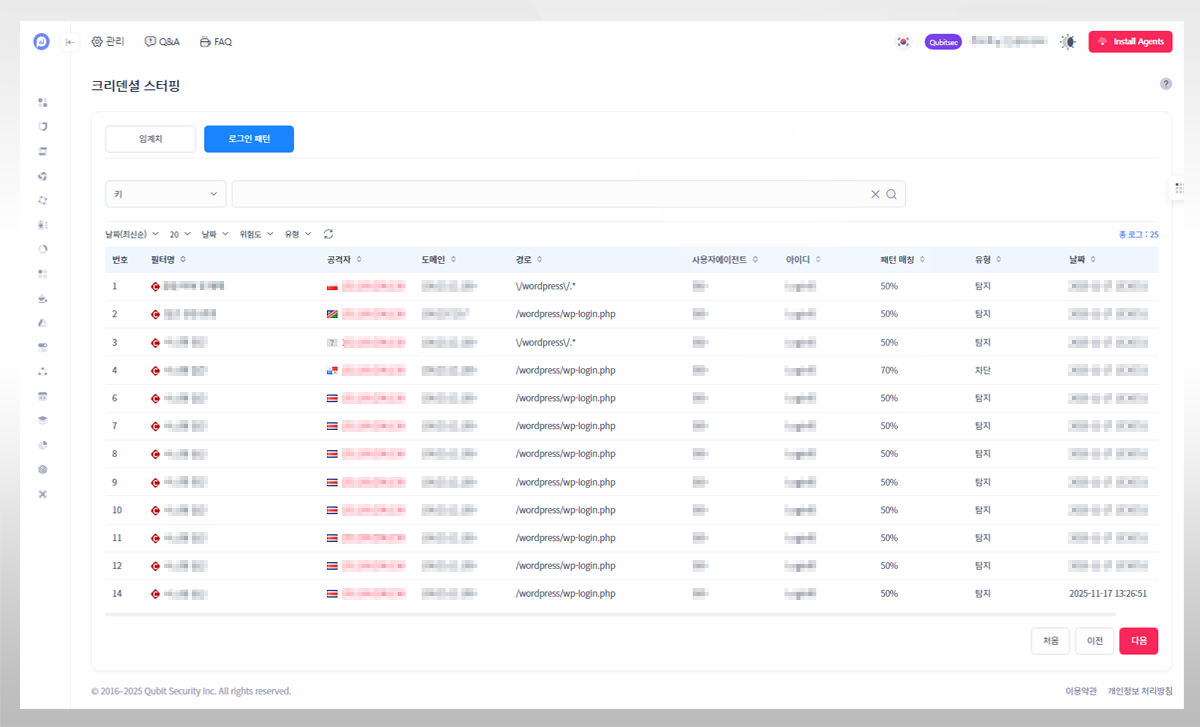Screen dimensions: 1200x727
Task: Click the Korean flag language icon
Action: click(903, 42)
